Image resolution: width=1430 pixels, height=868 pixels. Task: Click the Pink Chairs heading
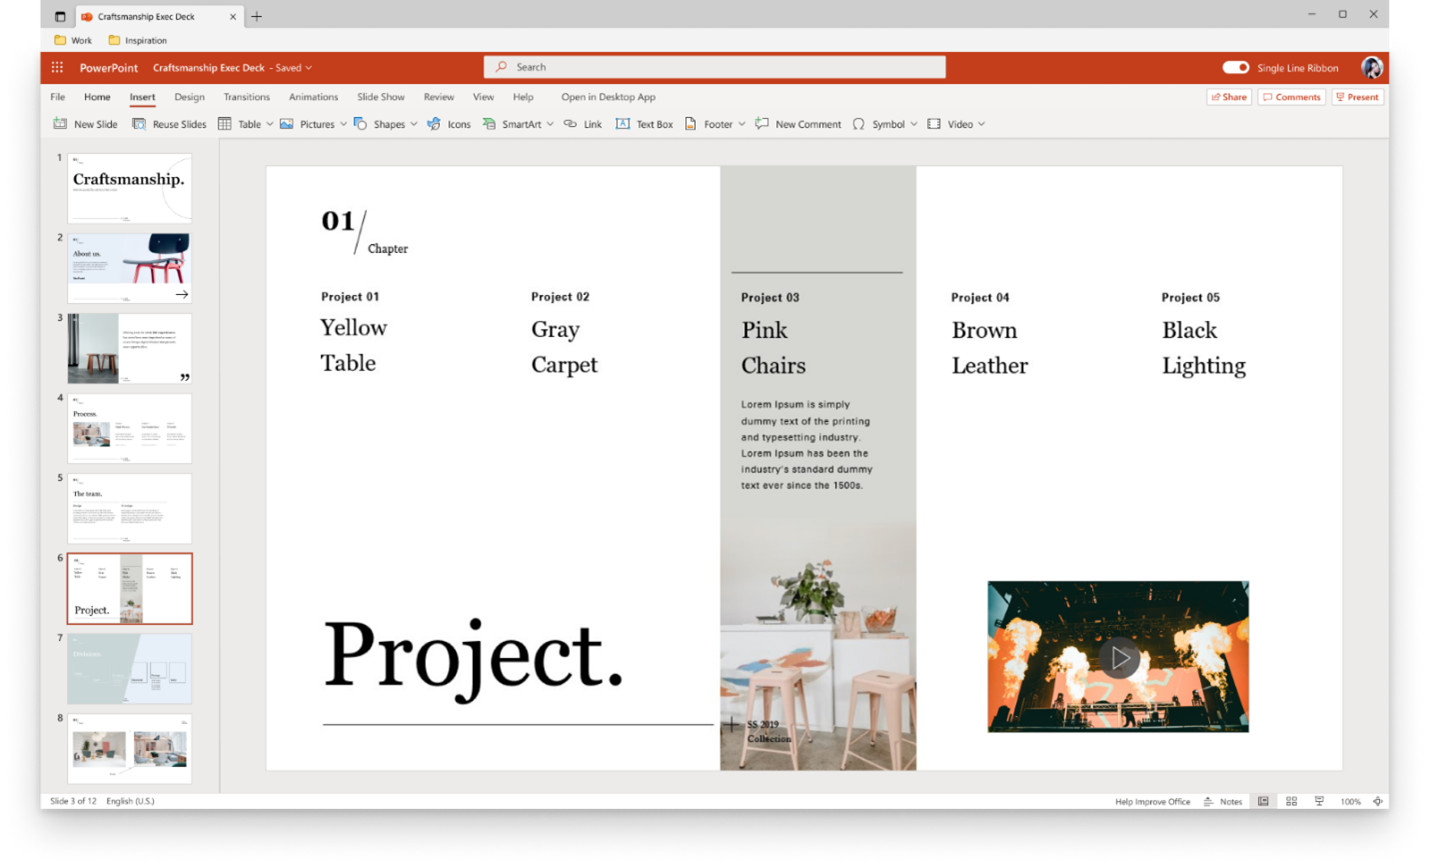pyautogui.click(x=773, y=348)
